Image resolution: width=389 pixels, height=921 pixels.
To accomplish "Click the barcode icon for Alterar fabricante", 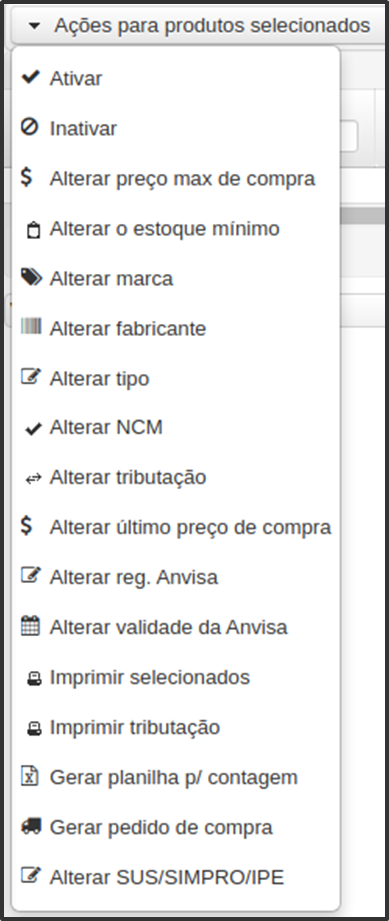I will point(31,326).
